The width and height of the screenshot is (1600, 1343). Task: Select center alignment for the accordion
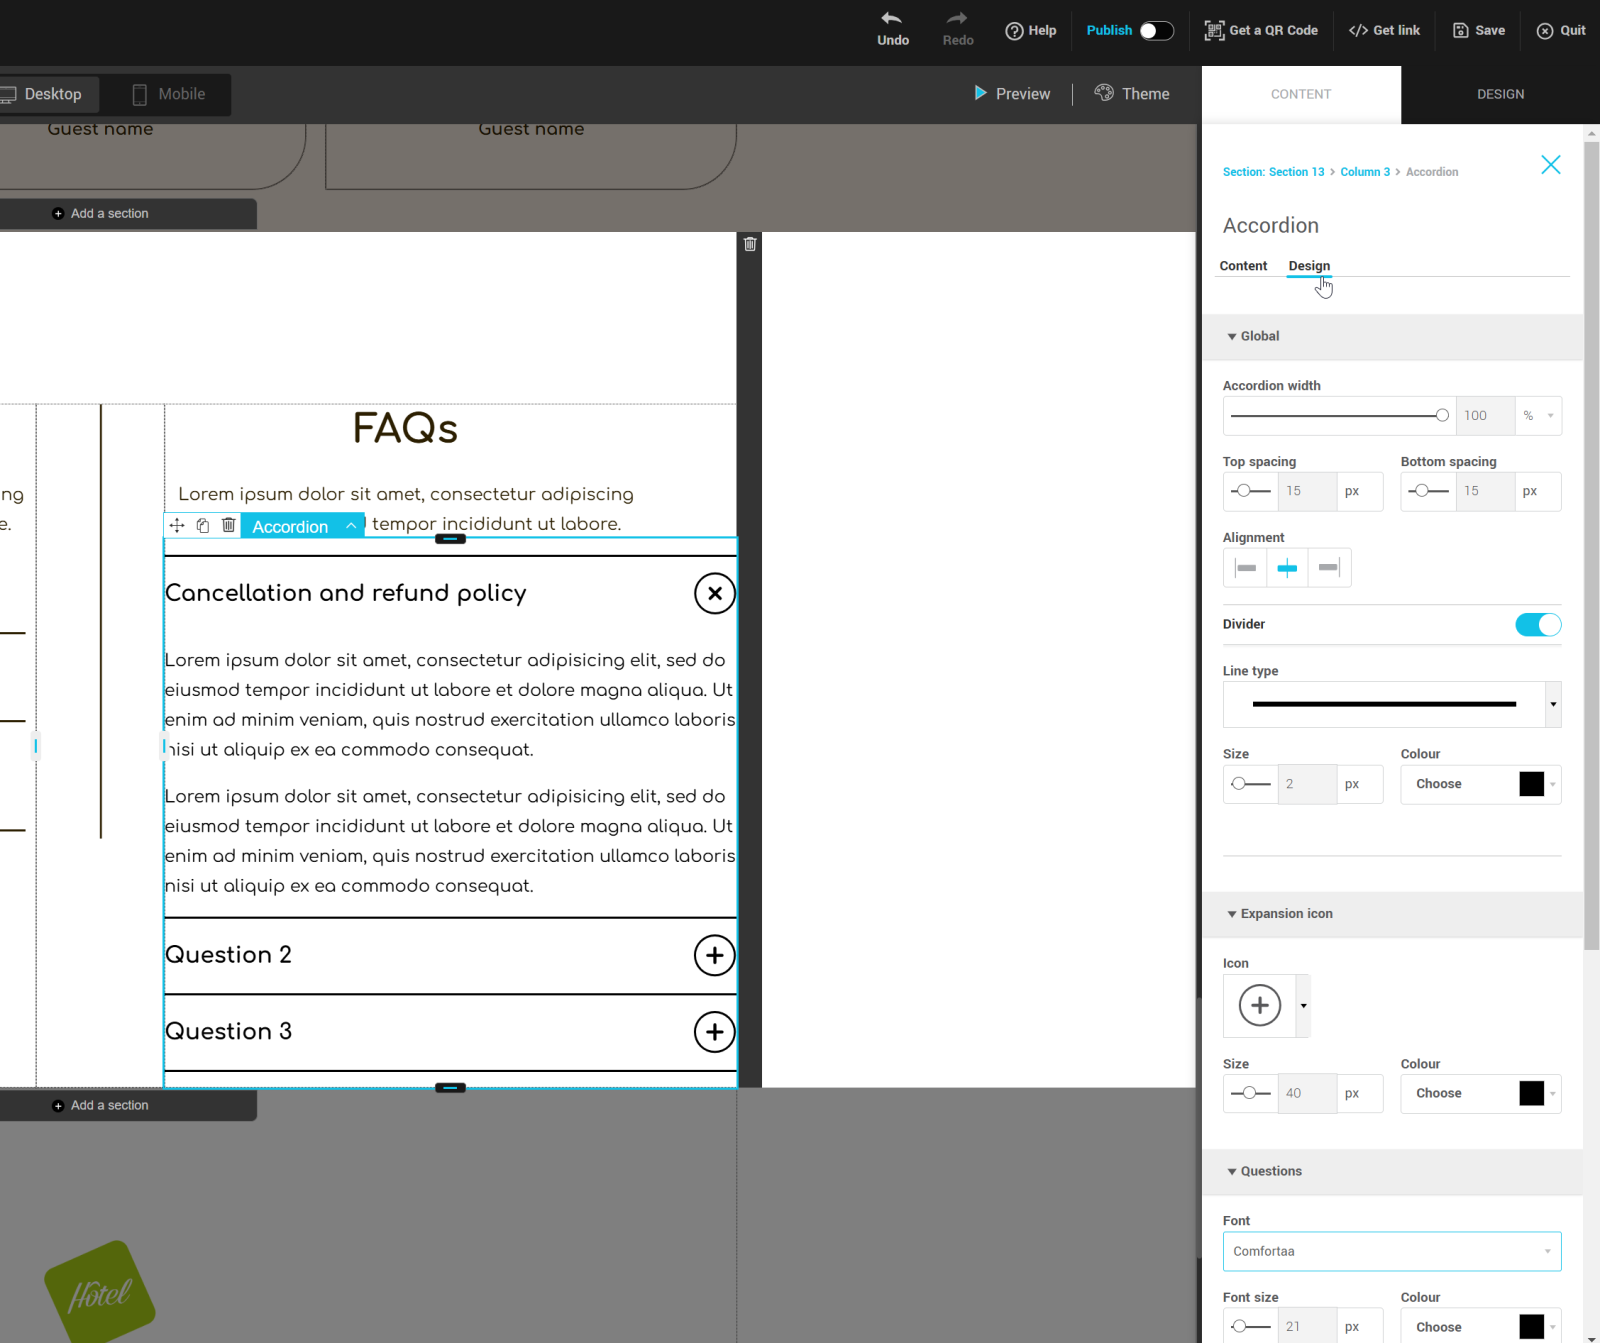[x=1287, y=567]
